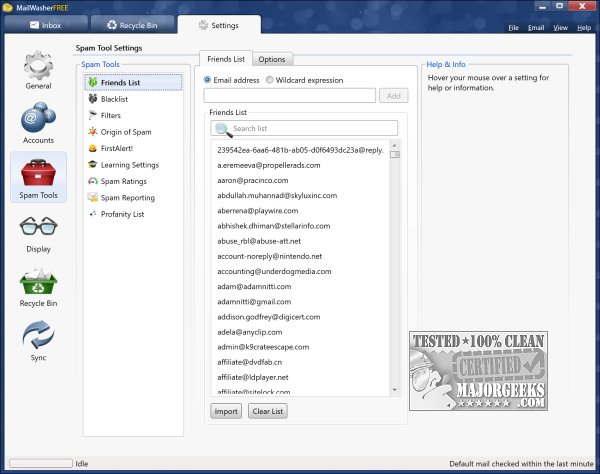This screenshot has width=600, height=474.
Task: Click the email address input field
Action: point(290,96)
